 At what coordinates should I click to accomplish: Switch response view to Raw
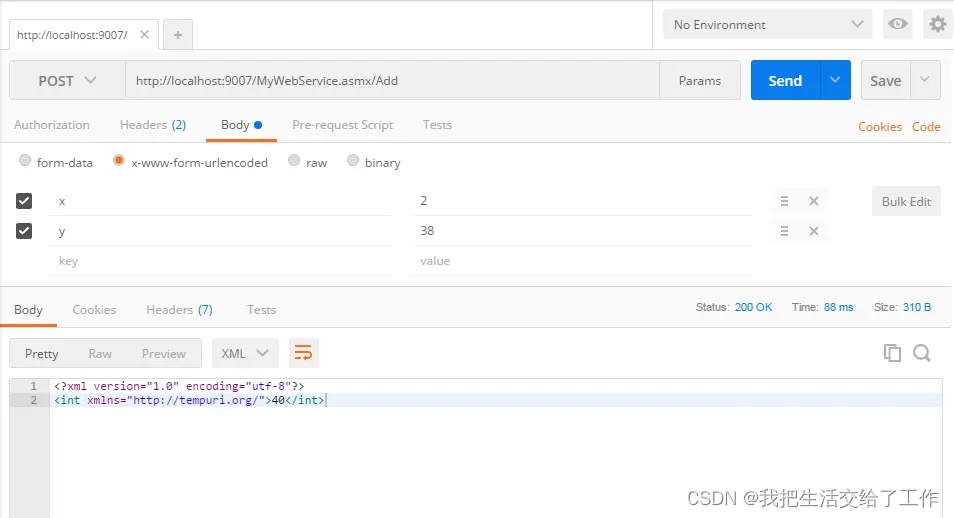pyautogui.click(x=100, y=354)
